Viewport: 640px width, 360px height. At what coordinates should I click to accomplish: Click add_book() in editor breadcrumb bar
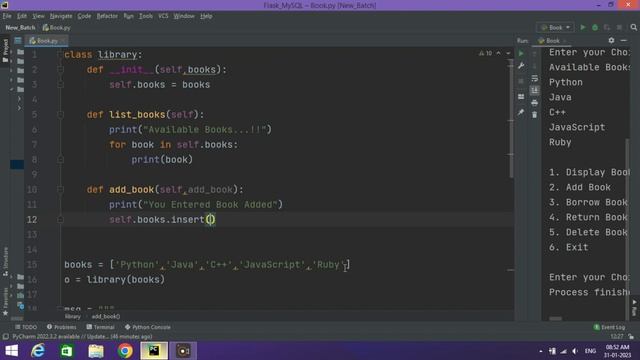(106, 316)
